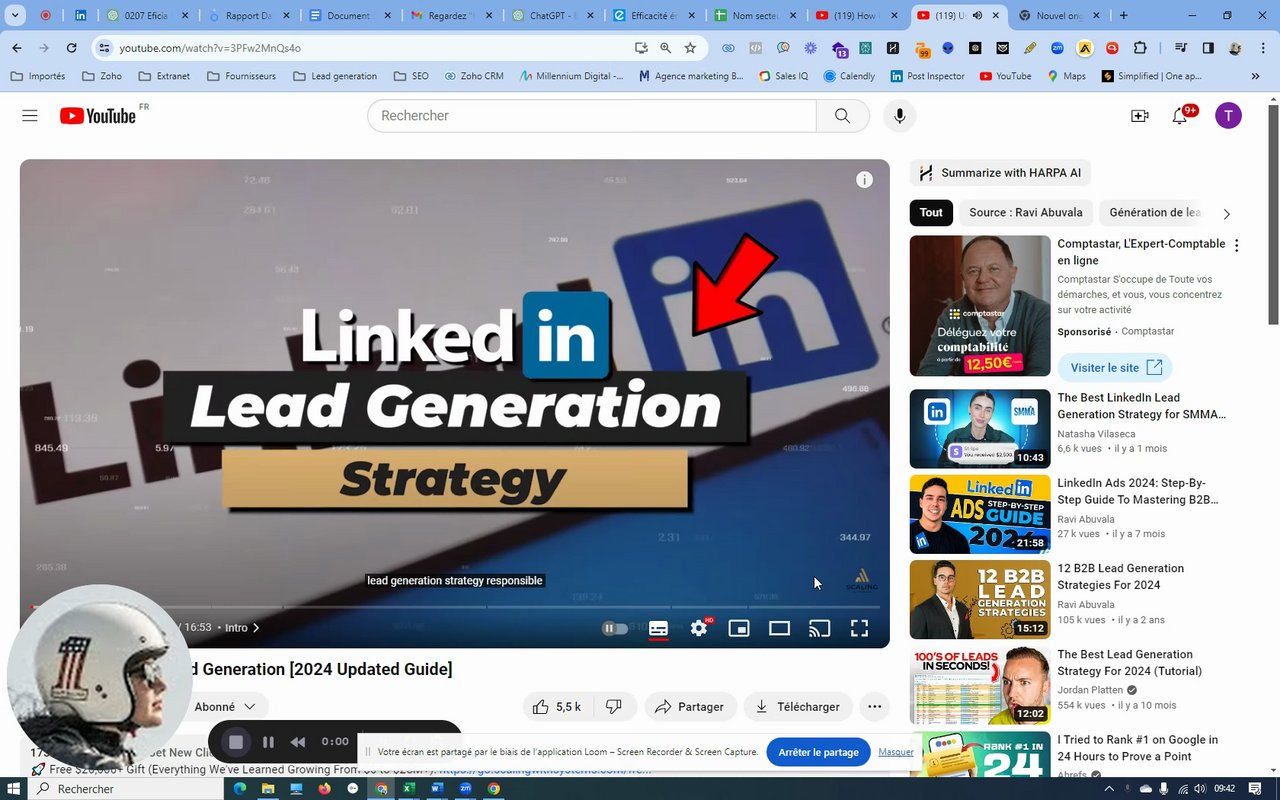Open the tab search dropdown in Chrome
The image size is (1280, 800).
(14, 16)
